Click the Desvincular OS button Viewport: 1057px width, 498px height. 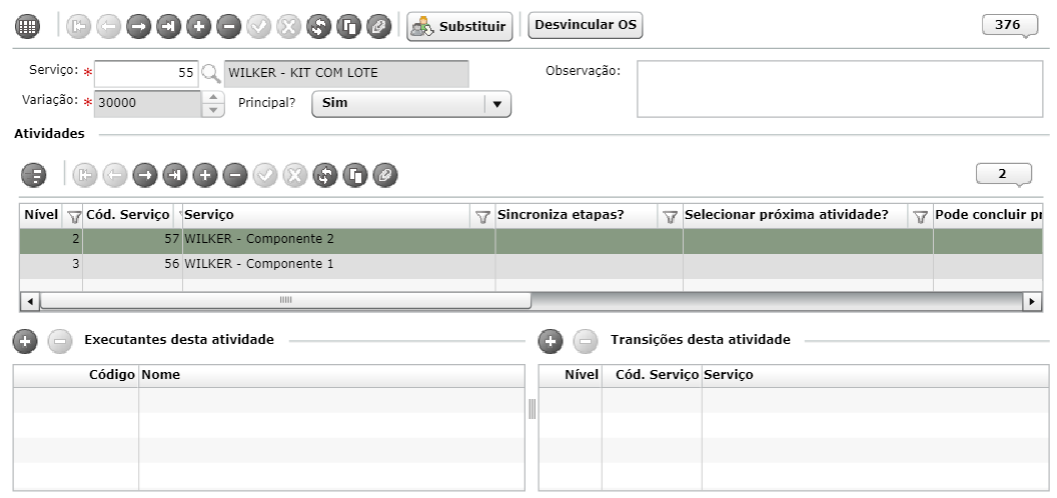(585, 26)
